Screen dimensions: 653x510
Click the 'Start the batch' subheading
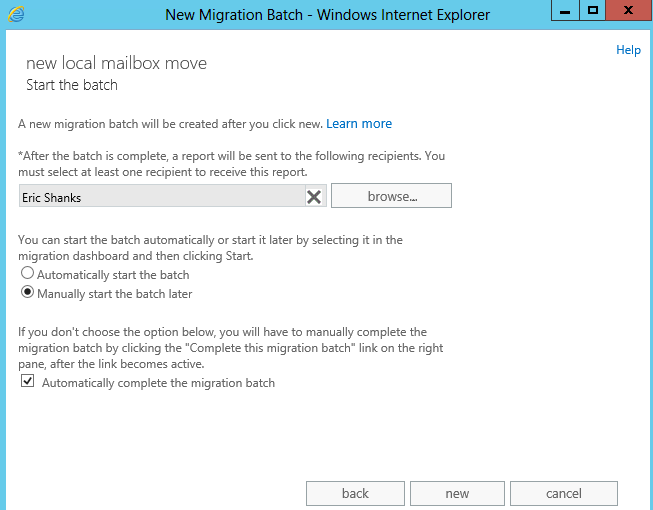click(x=72, y=85)
